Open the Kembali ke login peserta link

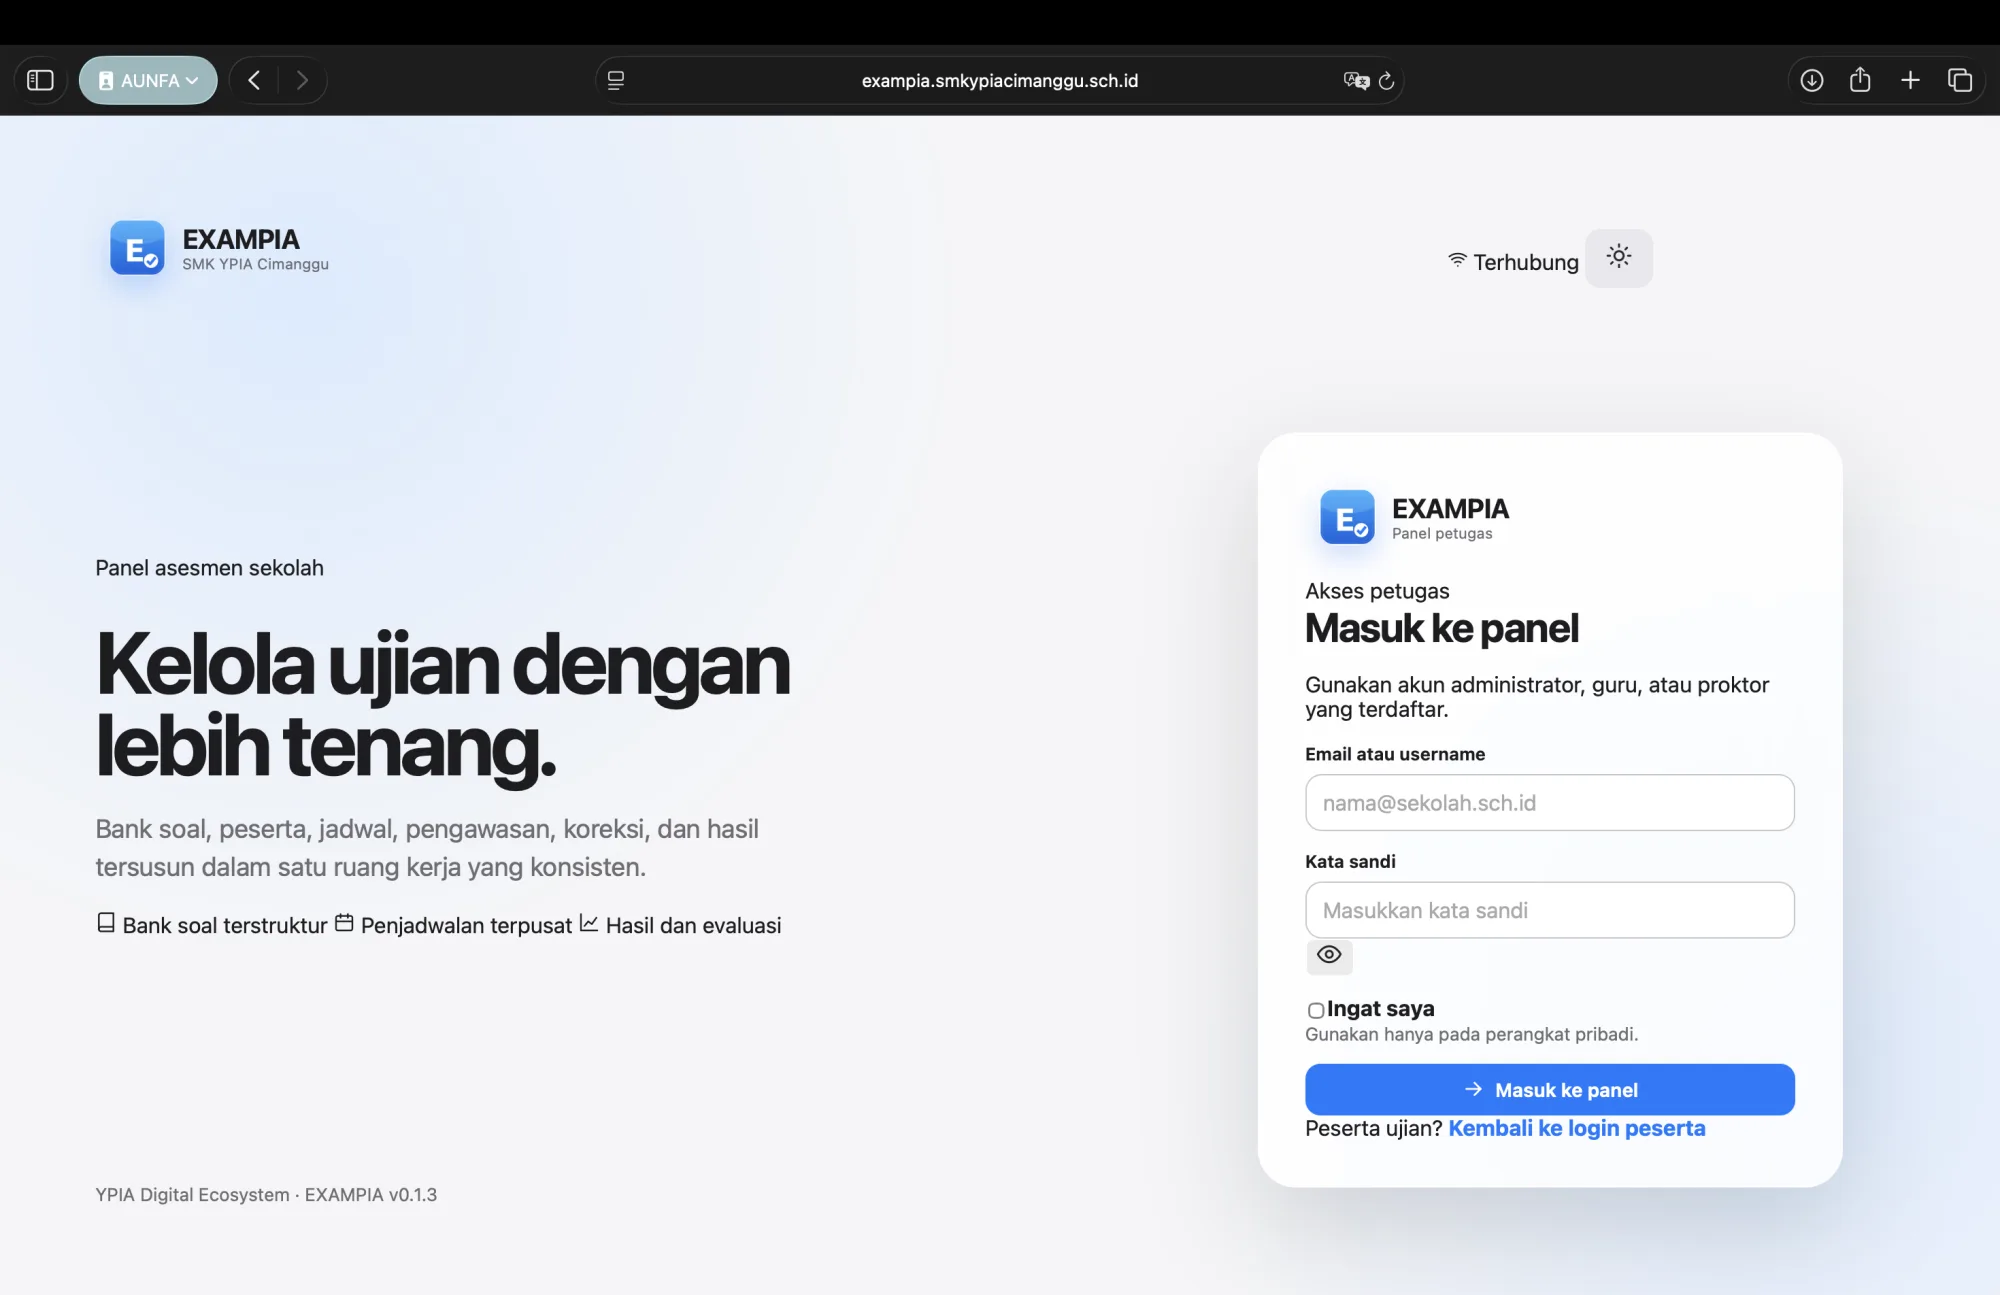tap(1577, 1128)
